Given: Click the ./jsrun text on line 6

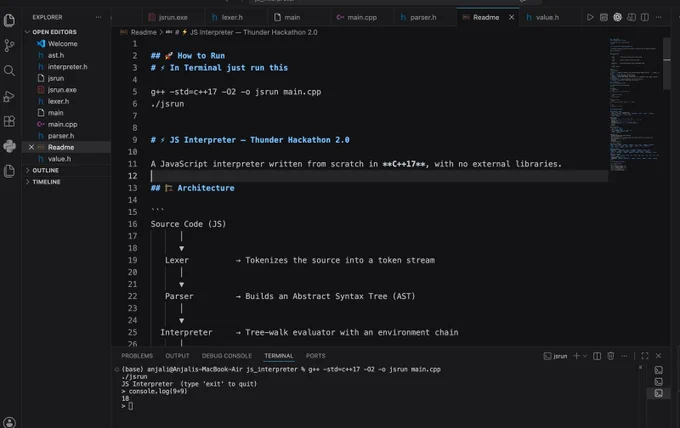Looking at the screenshot, I should pyautogui.click(x=167, y=104).
